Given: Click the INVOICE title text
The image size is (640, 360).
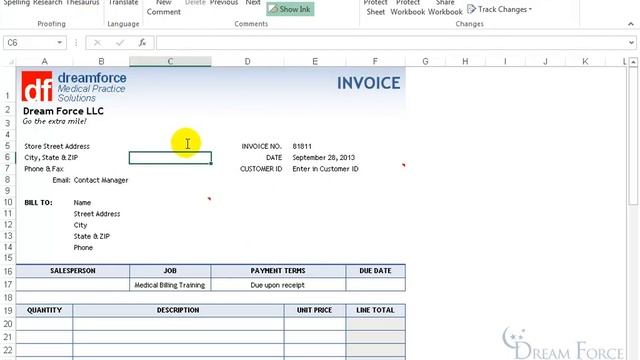Looking at the screenshot, I should (x=368, y=83).
